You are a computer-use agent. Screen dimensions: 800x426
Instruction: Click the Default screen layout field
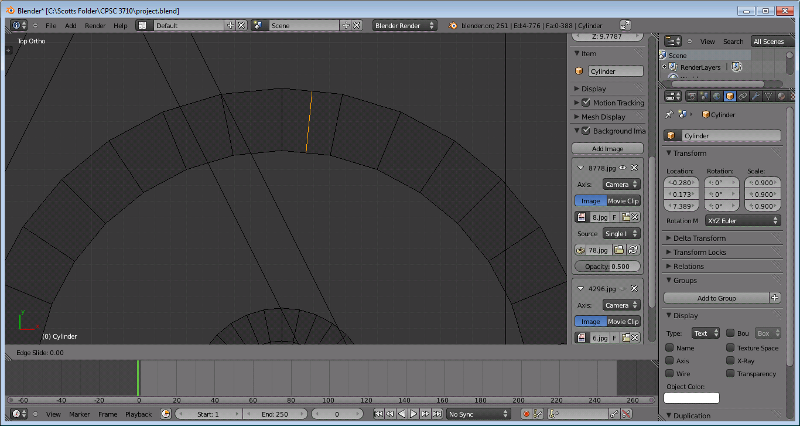(189, 25)
